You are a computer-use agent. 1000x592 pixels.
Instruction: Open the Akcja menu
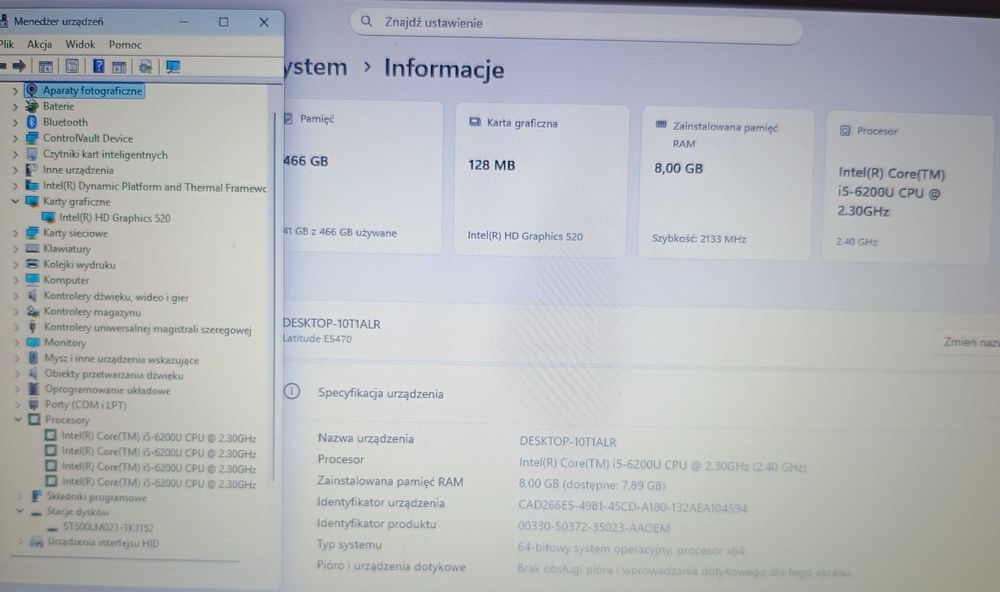[40, 44]
